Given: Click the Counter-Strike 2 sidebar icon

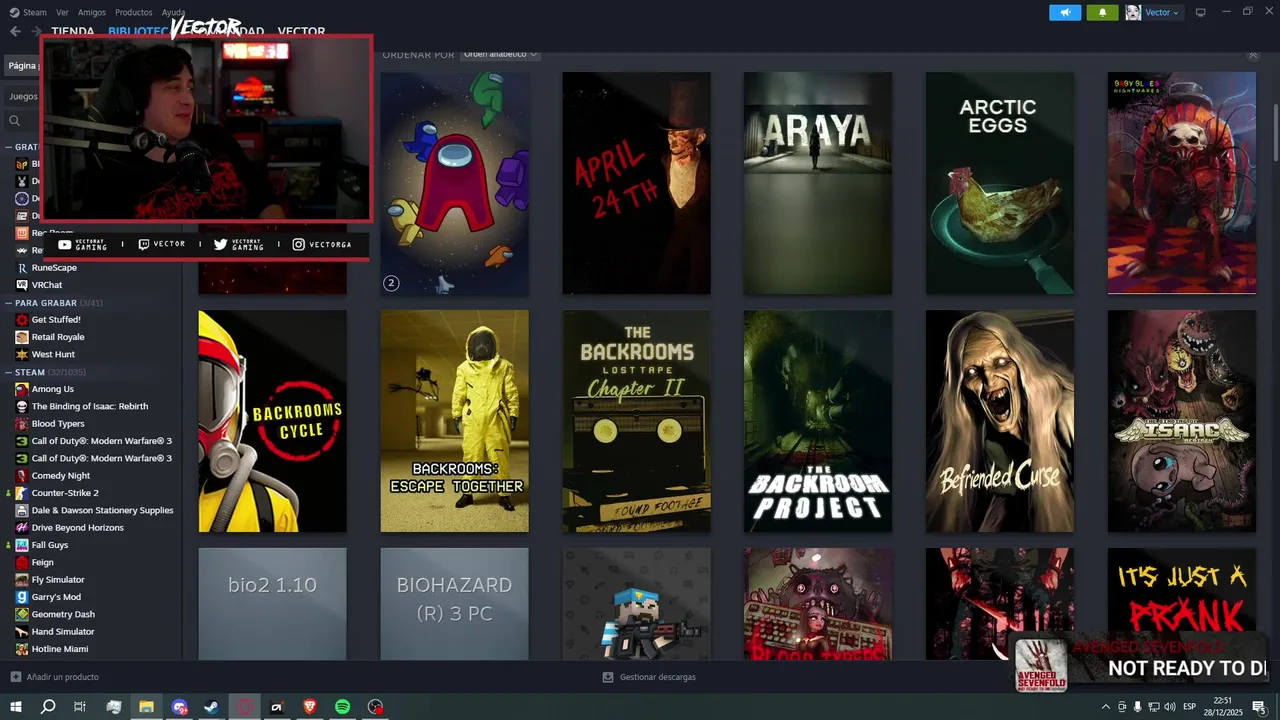Looking at the screenshot, I should 22,493.
